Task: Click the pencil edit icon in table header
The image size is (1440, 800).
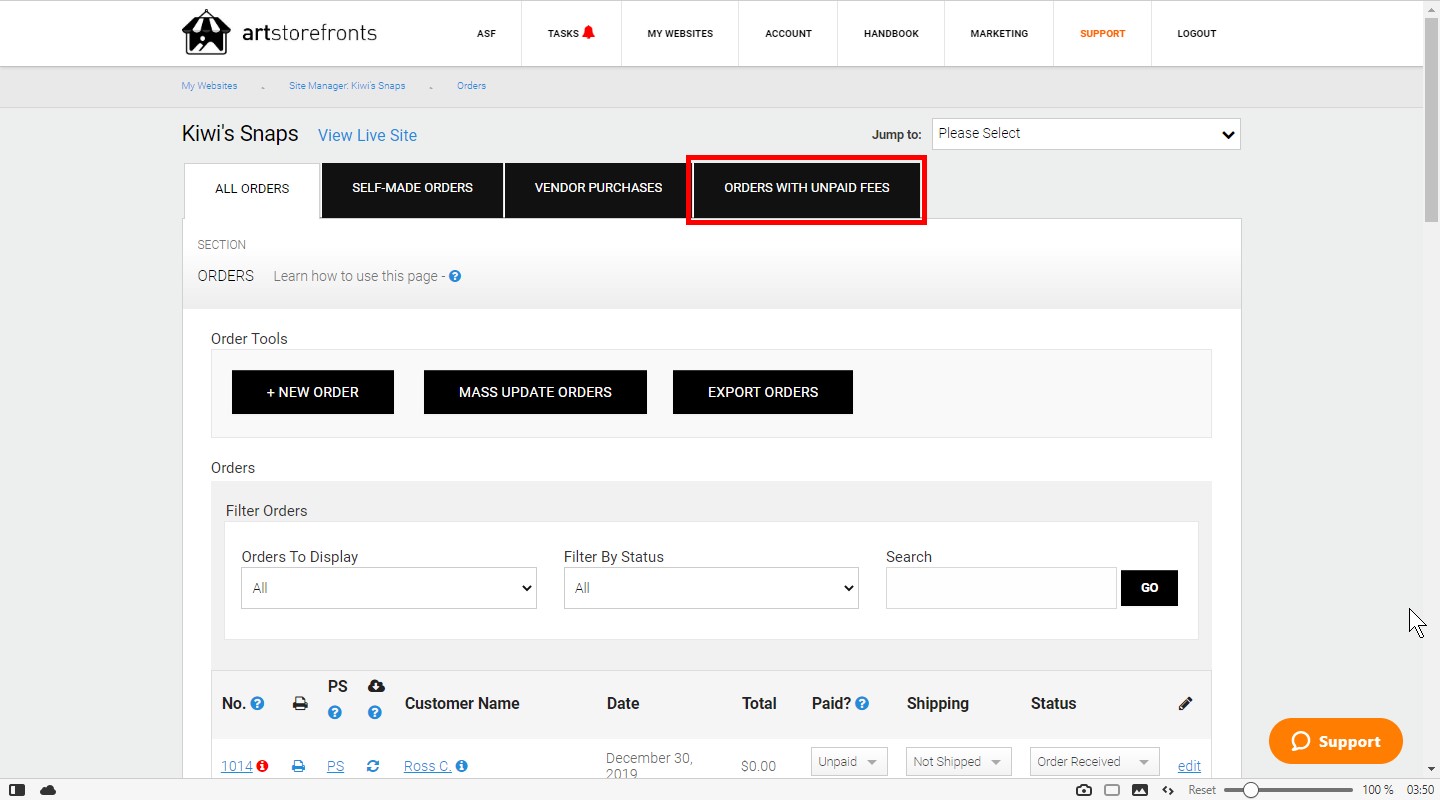Action: [x=1185, y=703]
